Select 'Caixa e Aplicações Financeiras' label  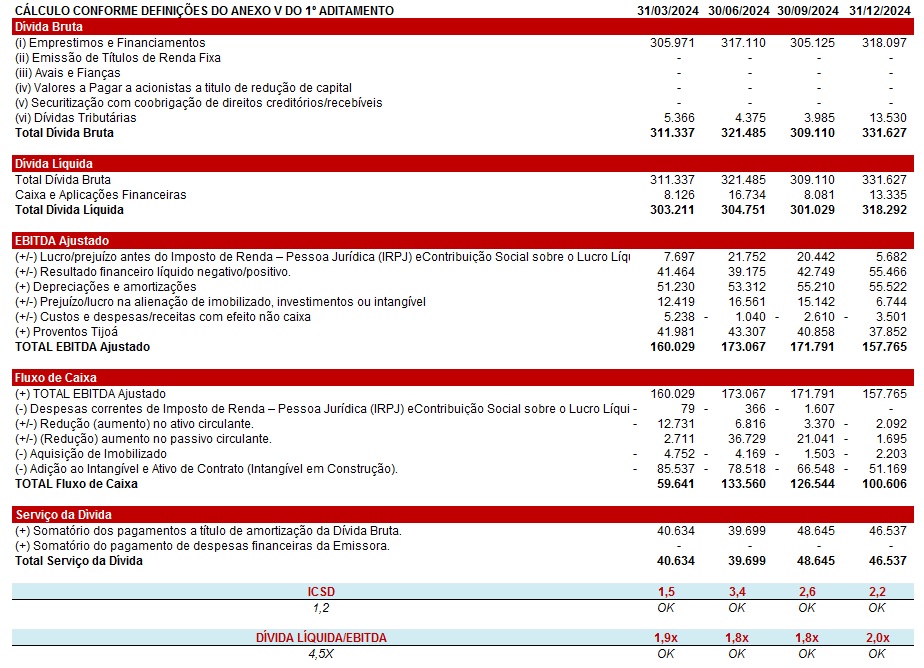tap(101, 194)
